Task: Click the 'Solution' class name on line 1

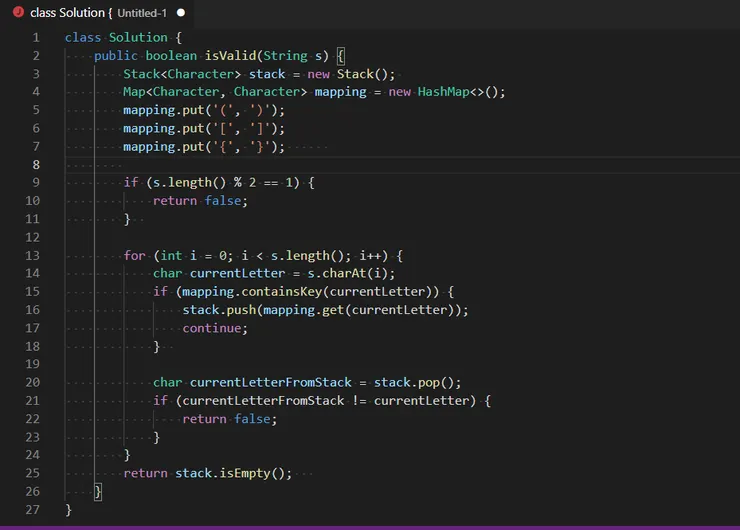Action: point(138,38)
